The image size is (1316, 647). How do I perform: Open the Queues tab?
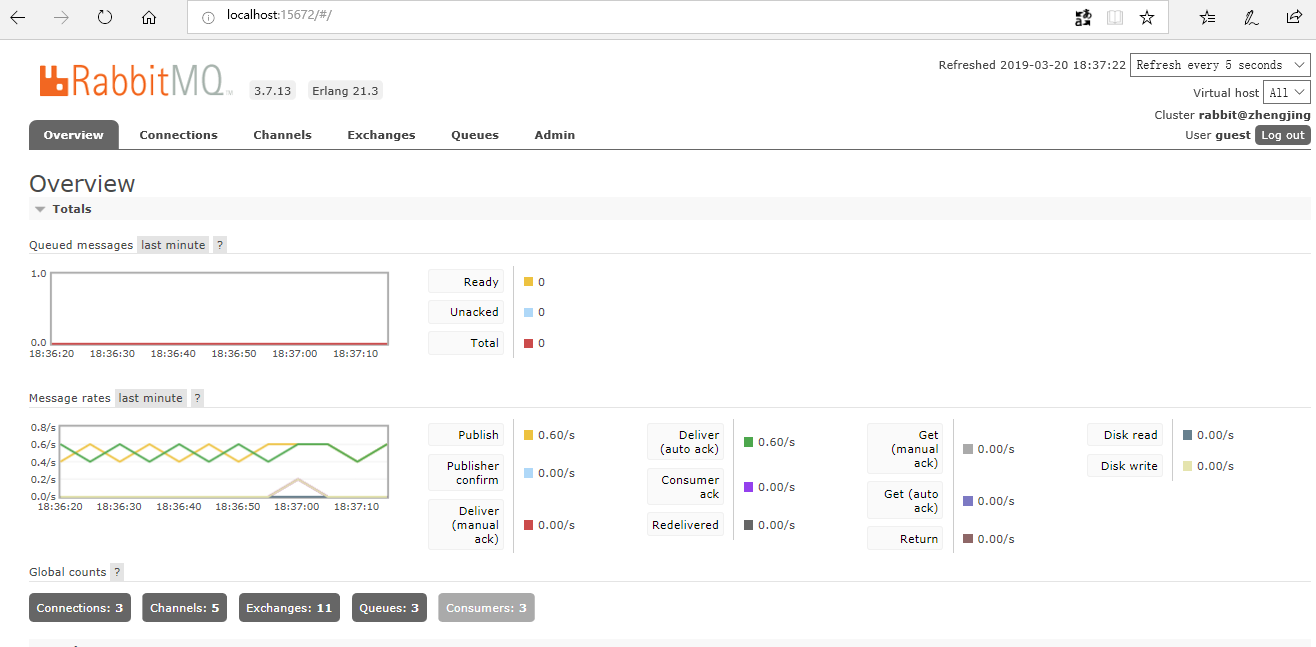point(474,135)
